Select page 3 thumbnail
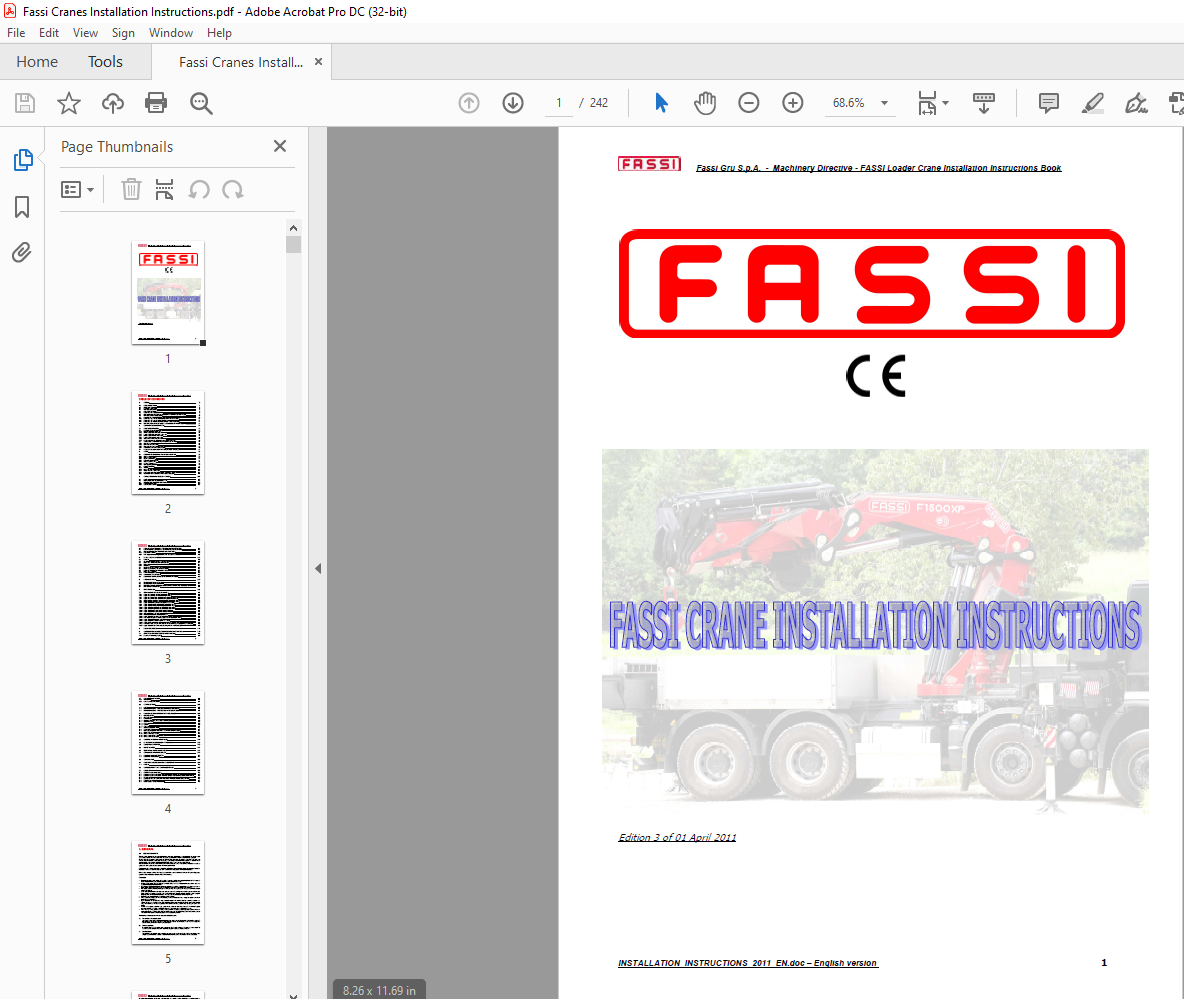 coord(168,593)
